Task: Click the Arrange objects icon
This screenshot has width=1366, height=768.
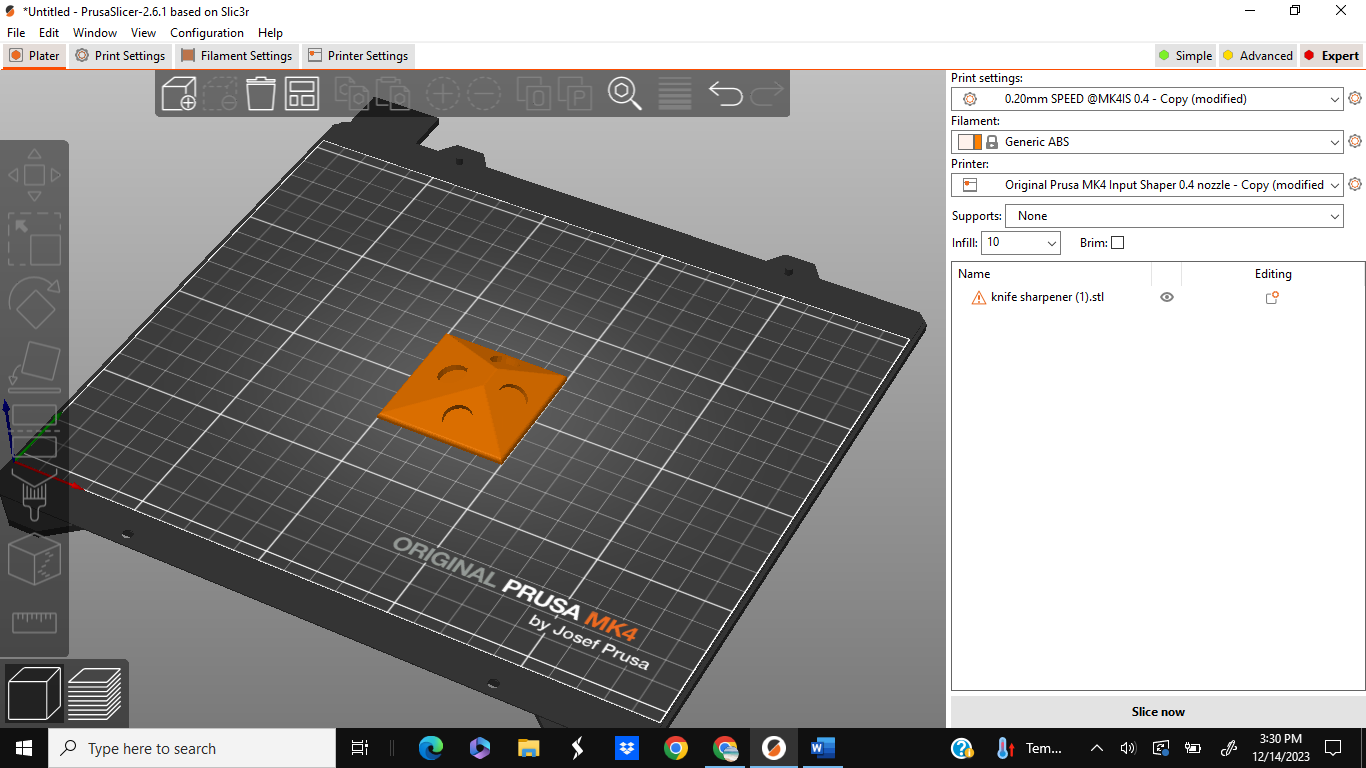Action: pos(302,94)
